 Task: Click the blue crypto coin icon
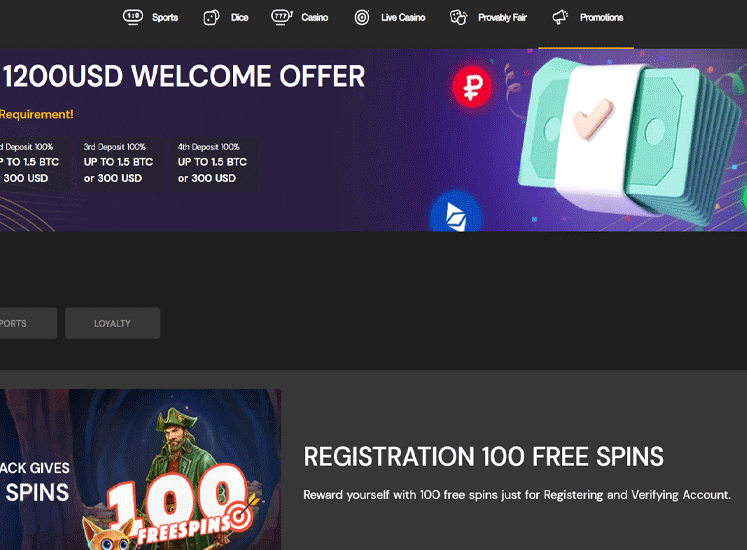[456, 213]
